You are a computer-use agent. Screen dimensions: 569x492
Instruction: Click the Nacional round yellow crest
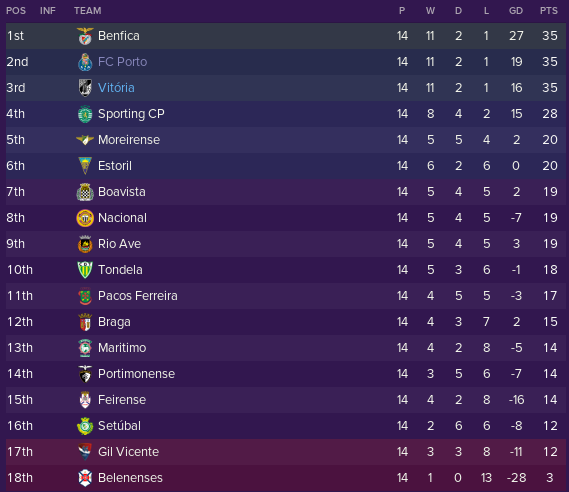click(85, 218)
